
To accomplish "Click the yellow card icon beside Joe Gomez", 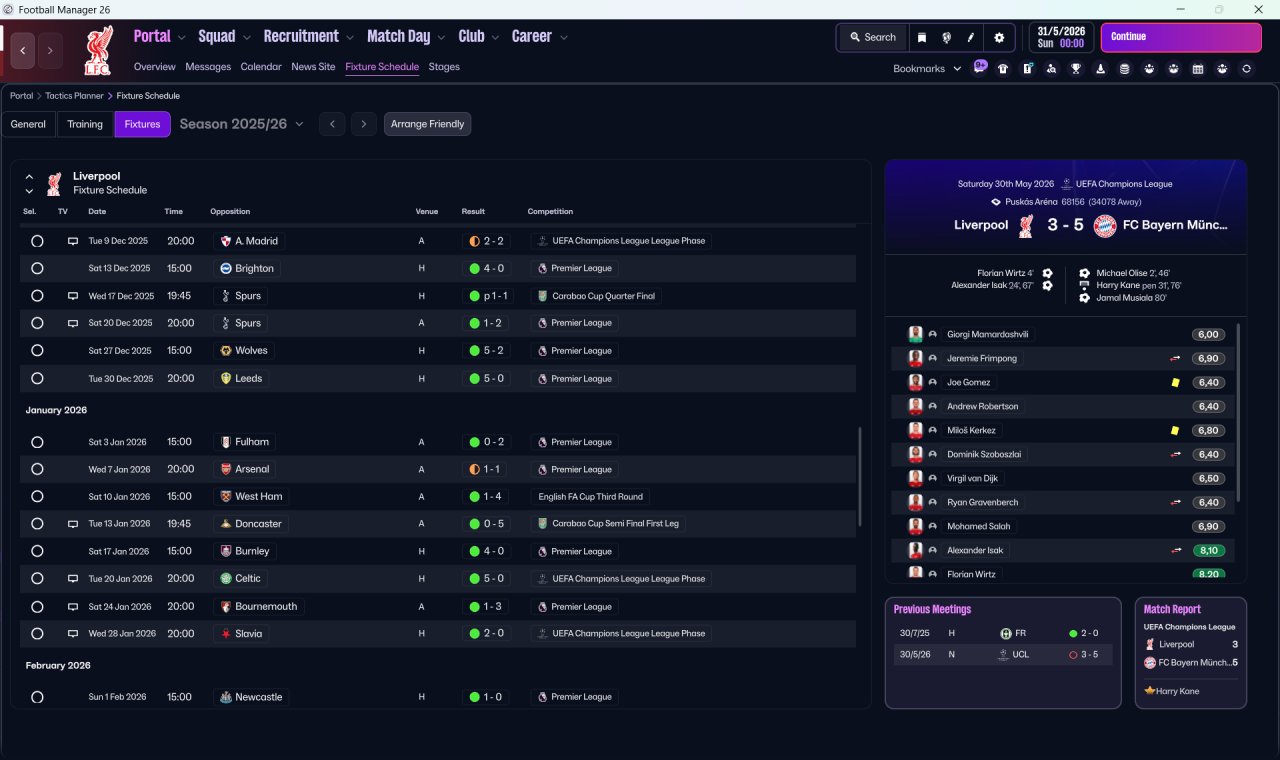I will (x=1175, y=383).
